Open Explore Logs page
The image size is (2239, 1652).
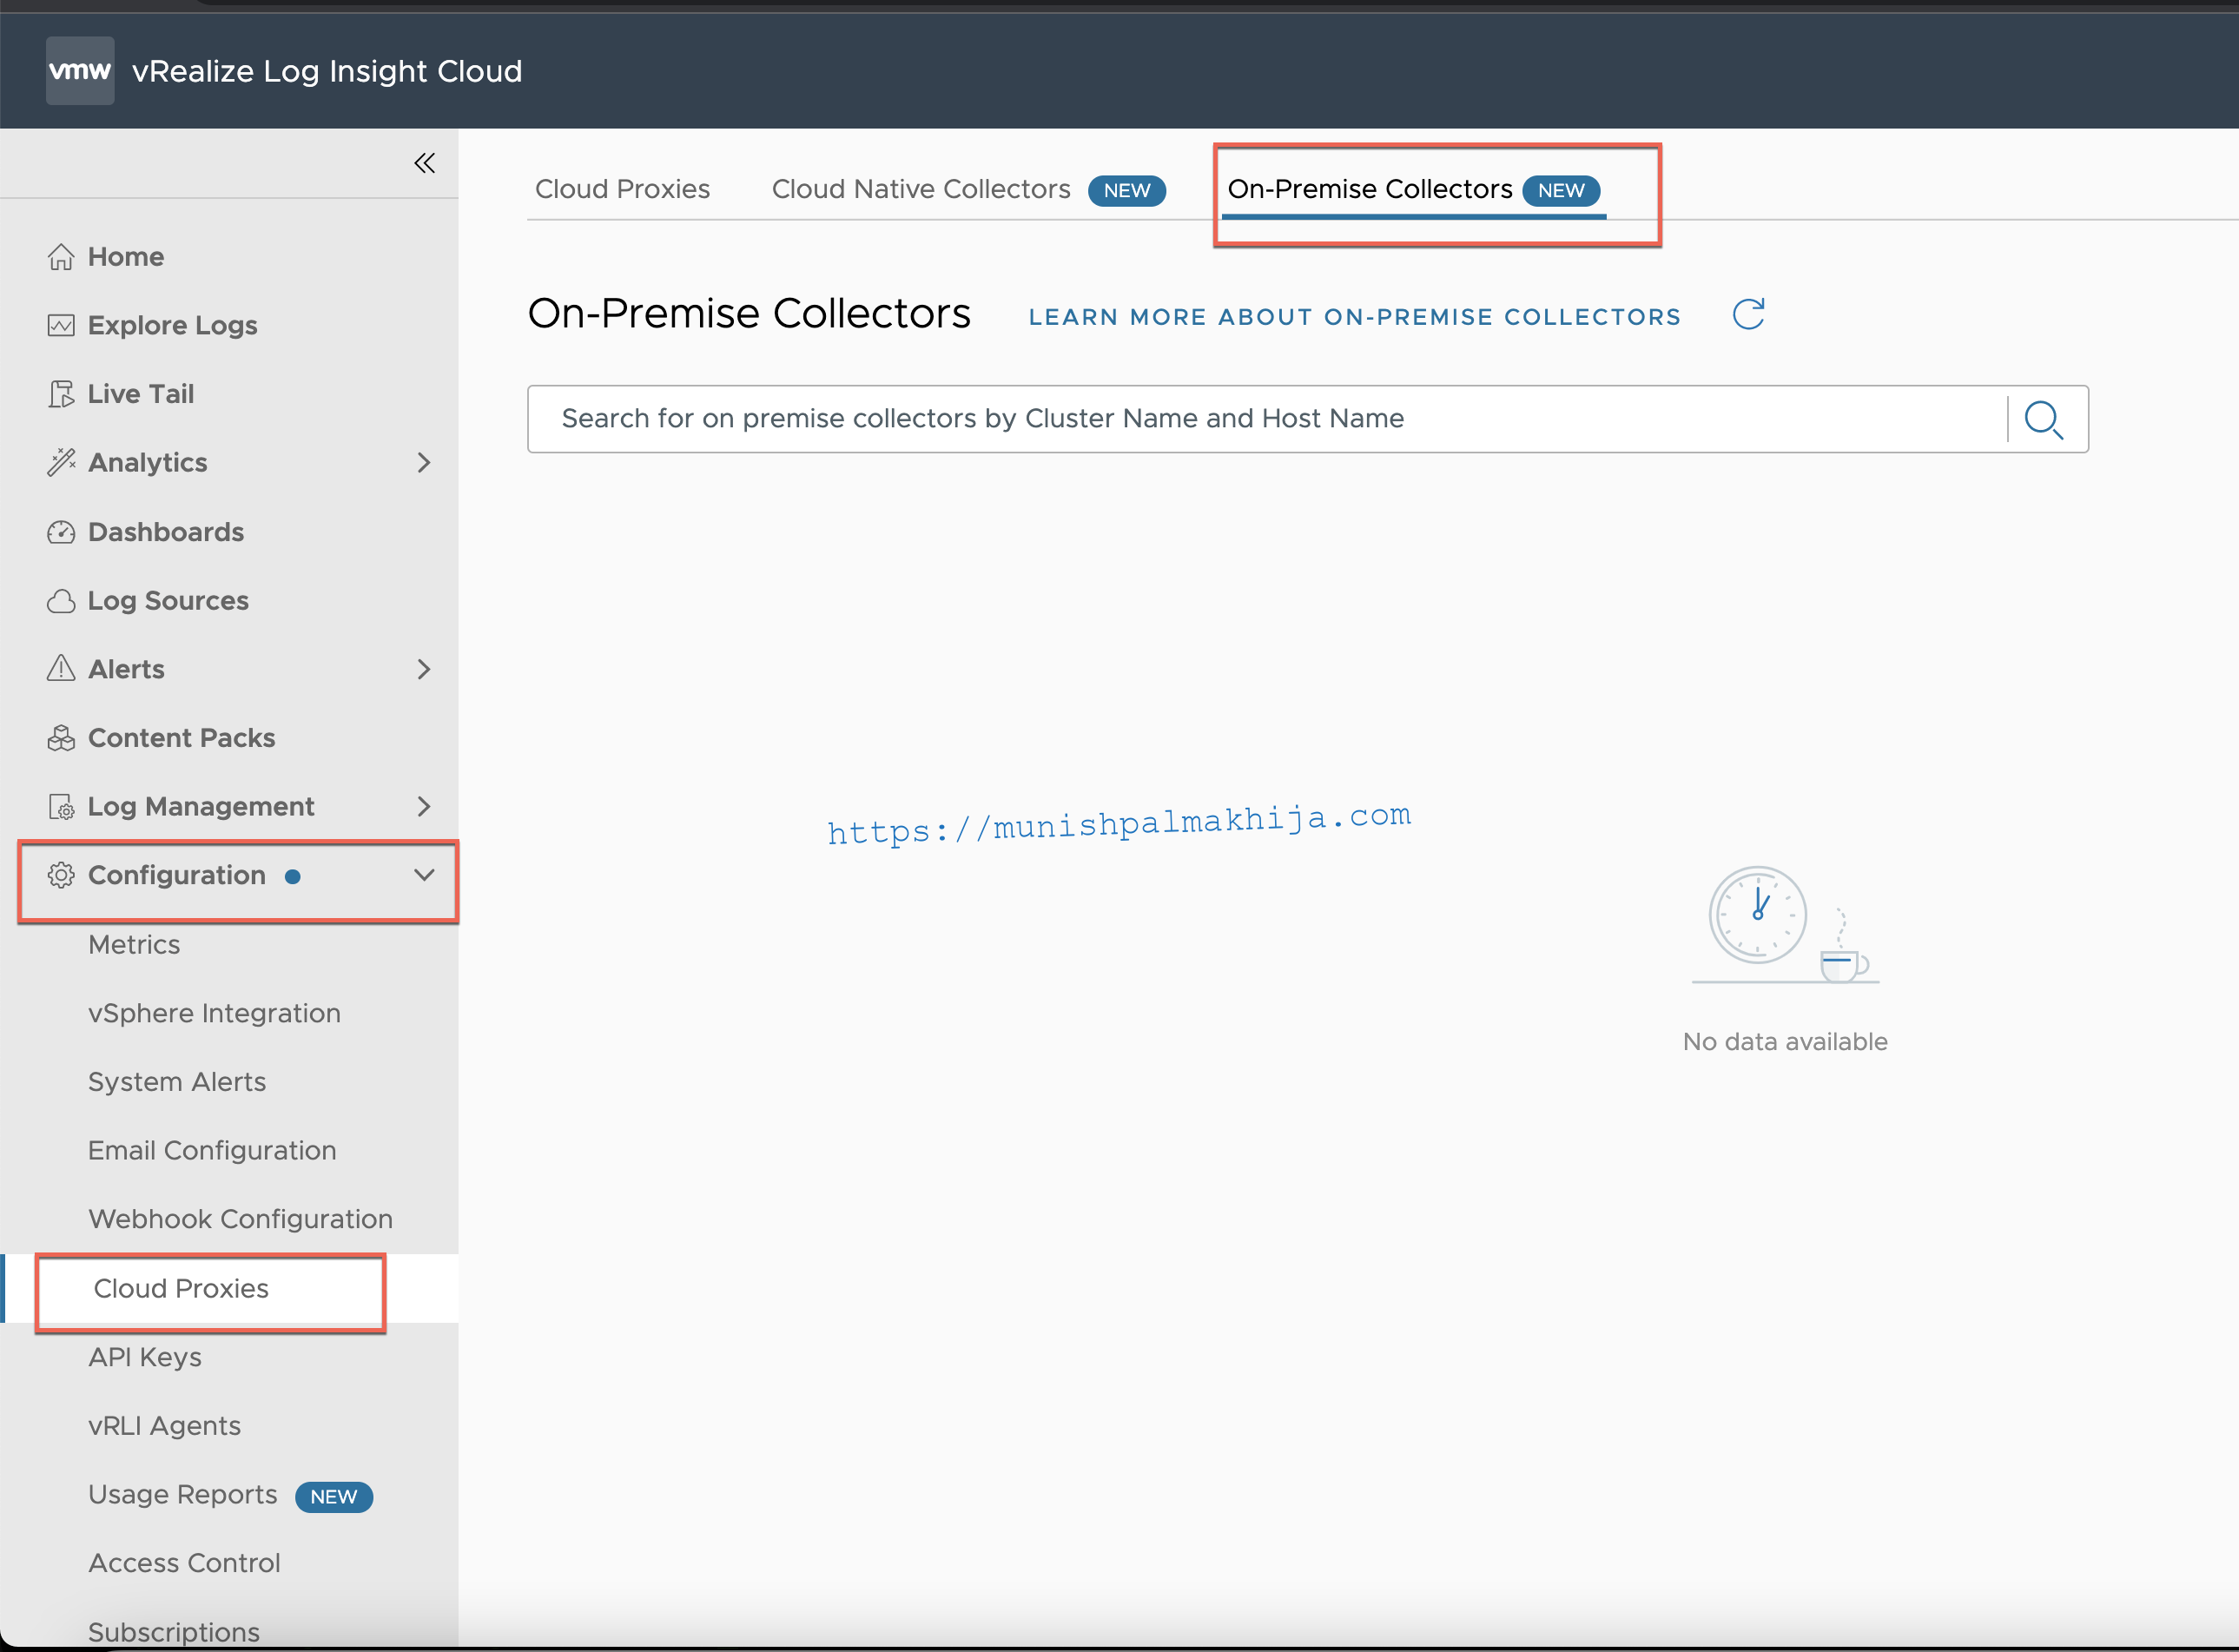point(172,325)
